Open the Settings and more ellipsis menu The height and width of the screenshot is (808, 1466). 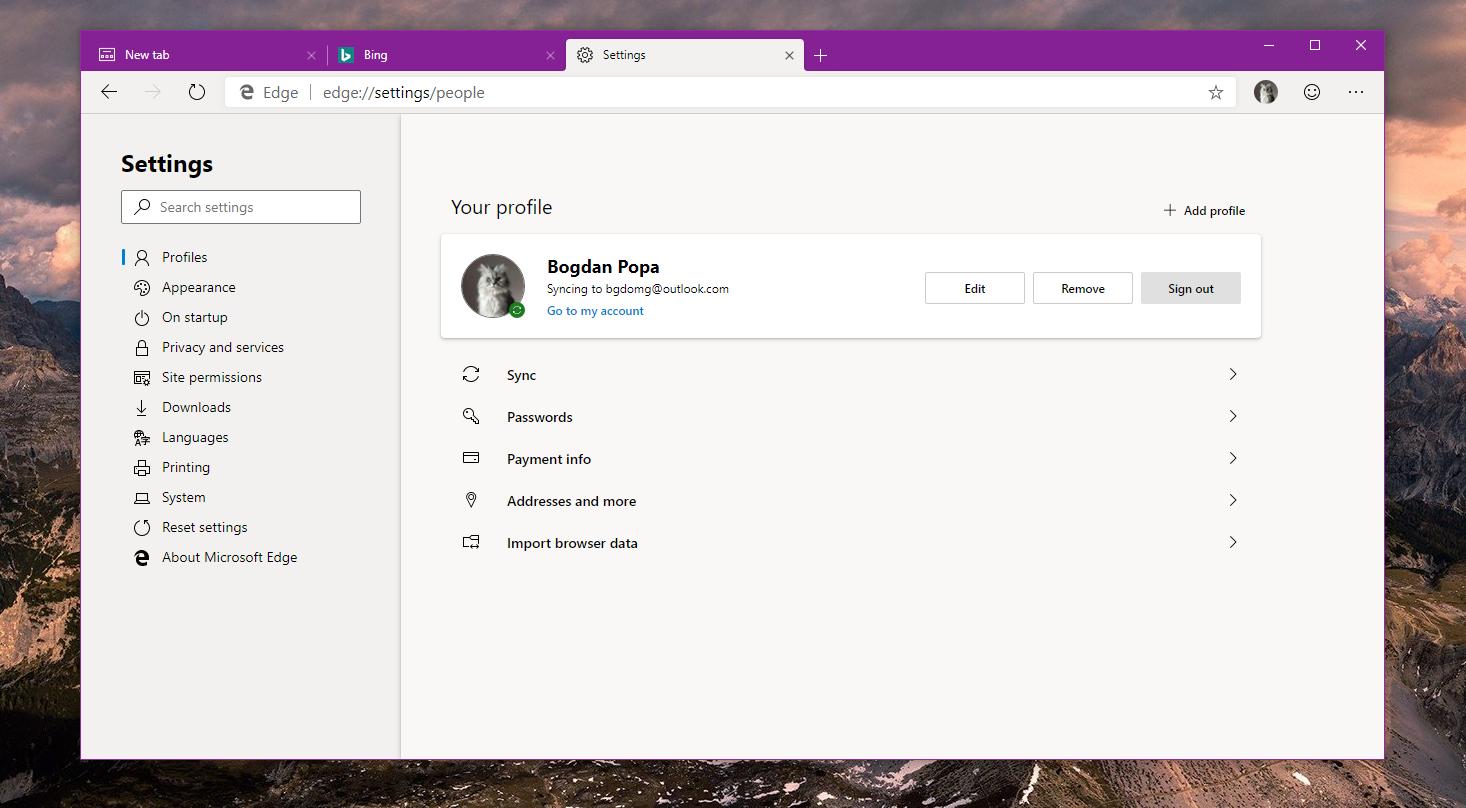(1356, 92)
